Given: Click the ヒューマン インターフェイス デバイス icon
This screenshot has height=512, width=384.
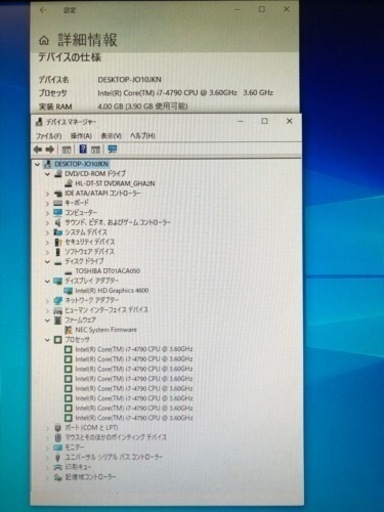Looking at the screenshot, I should pyautogui.click(x=58, y=311).
